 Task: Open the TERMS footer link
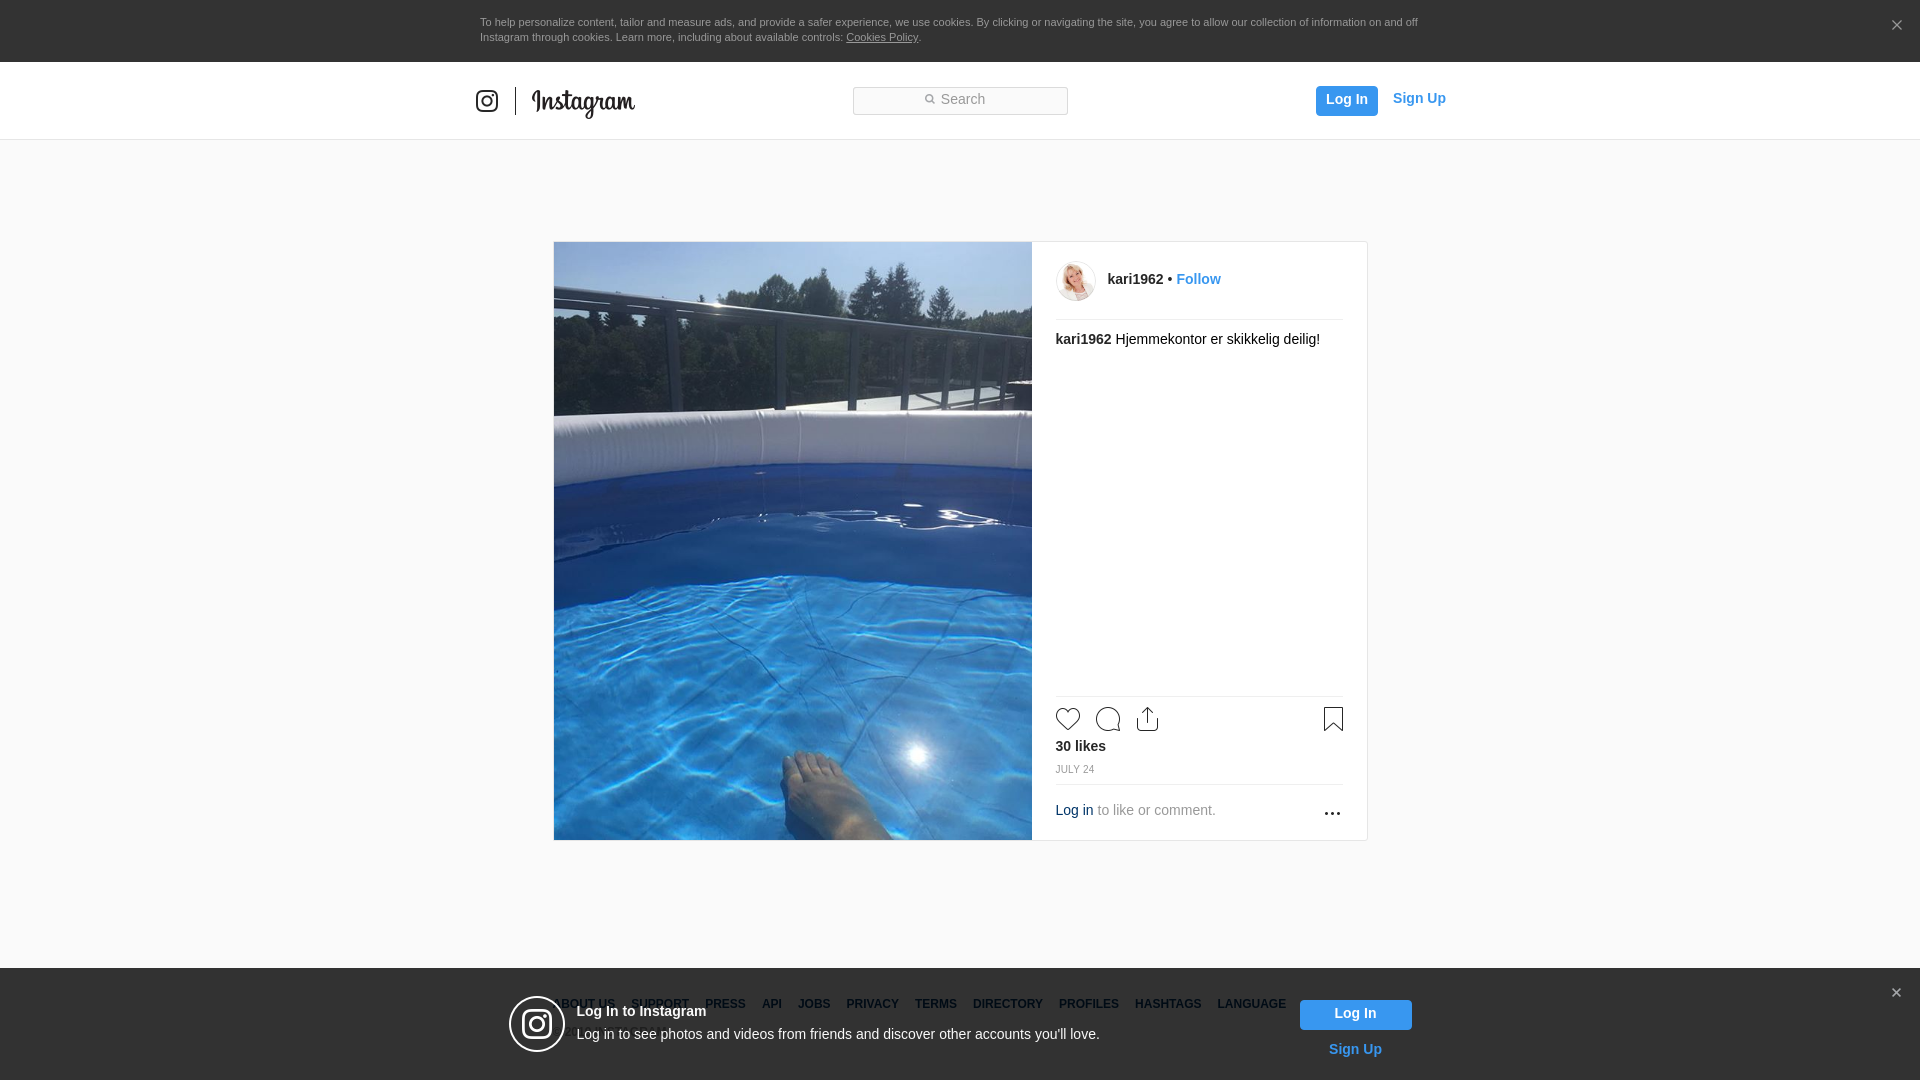pos(936,1003)
